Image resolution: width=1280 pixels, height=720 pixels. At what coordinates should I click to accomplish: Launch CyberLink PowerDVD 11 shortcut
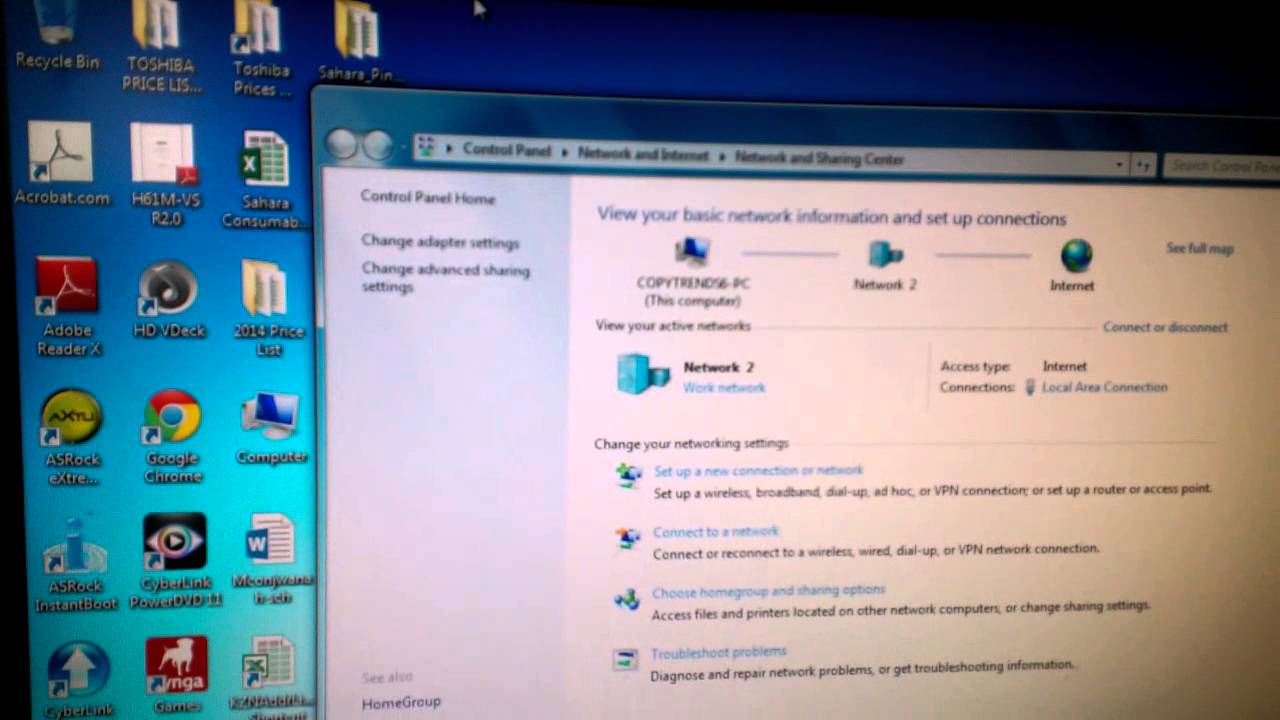pos(173,561)
